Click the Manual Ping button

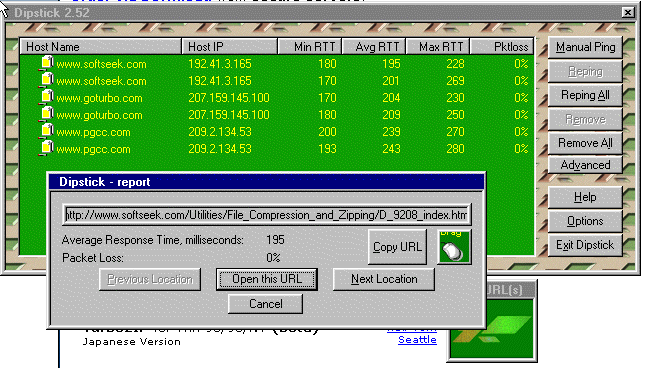pyautogui.click(x=585, y=47)
